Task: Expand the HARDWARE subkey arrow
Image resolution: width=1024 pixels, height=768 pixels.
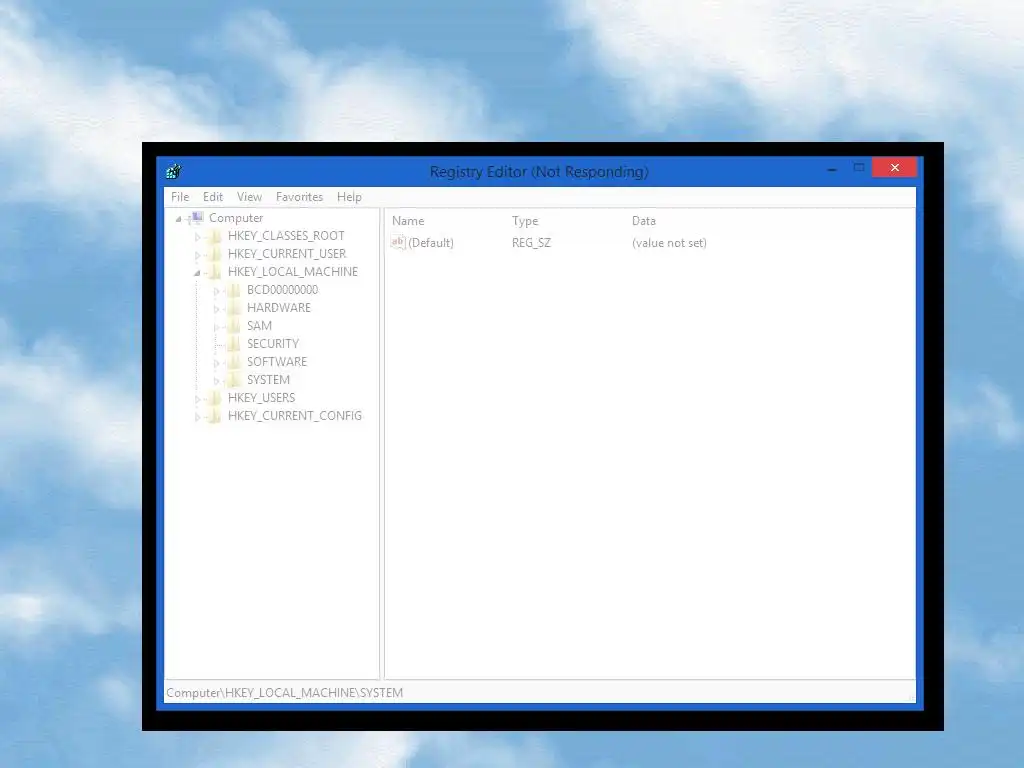Action: click(x=217, y=309)
